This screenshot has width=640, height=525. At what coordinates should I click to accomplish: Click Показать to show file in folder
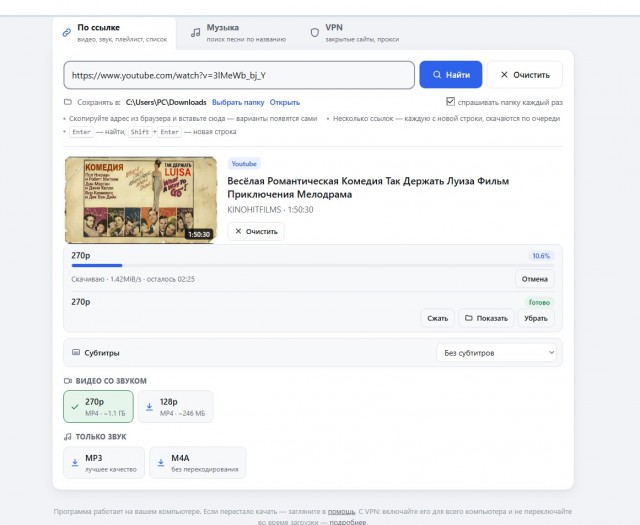click(486, 318)
